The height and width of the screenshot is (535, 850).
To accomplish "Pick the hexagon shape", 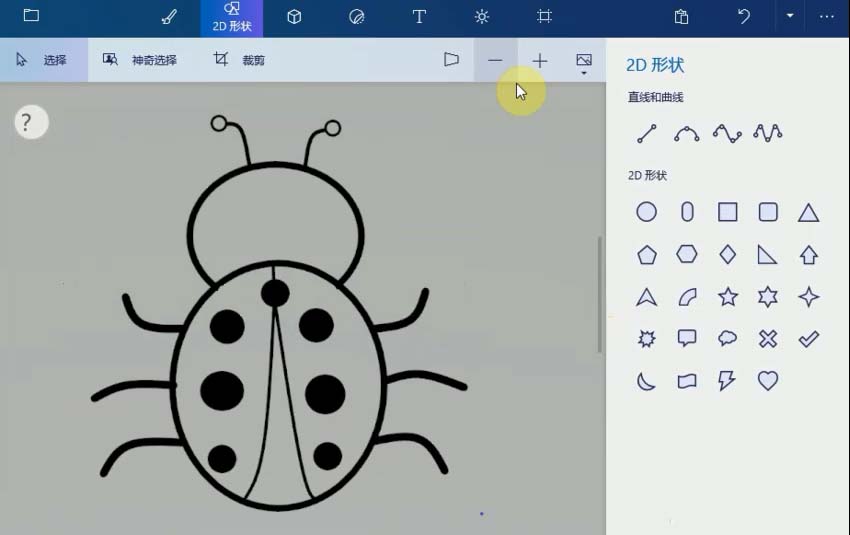I will [687, 254].
